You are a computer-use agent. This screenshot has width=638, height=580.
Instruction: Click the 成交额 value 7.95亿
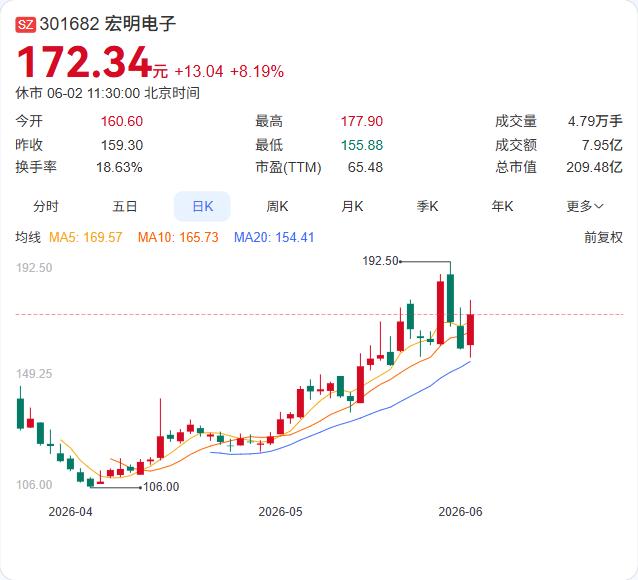pos(602,145)
